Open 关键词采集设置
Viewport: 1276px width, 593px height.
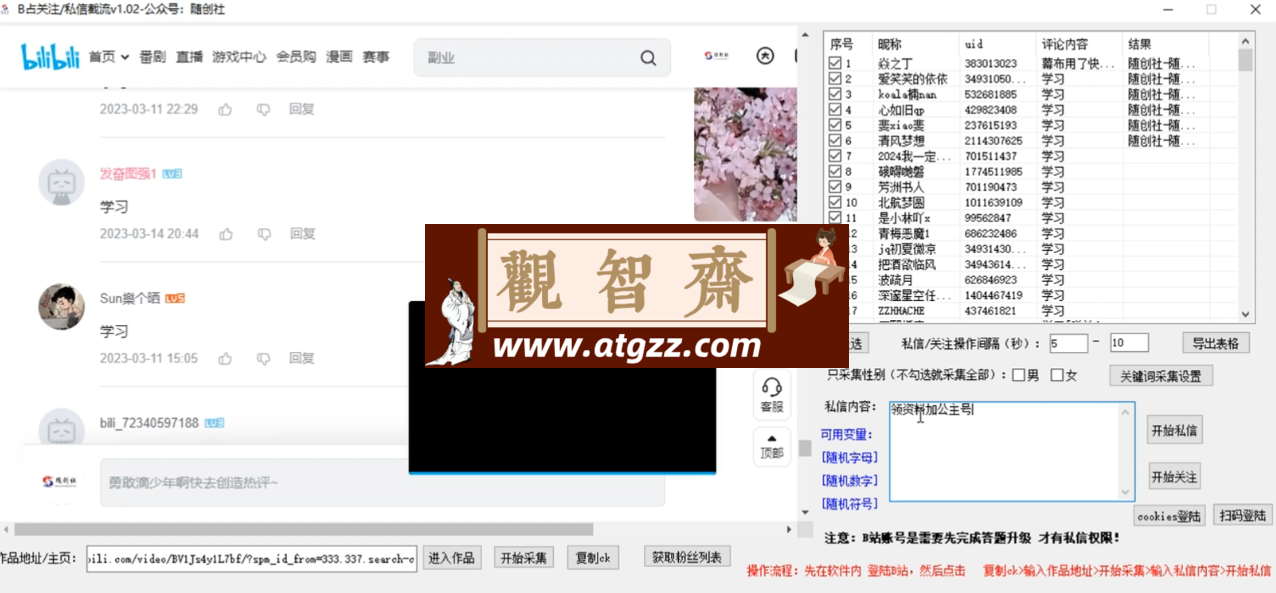click(x=1161, y=376)
